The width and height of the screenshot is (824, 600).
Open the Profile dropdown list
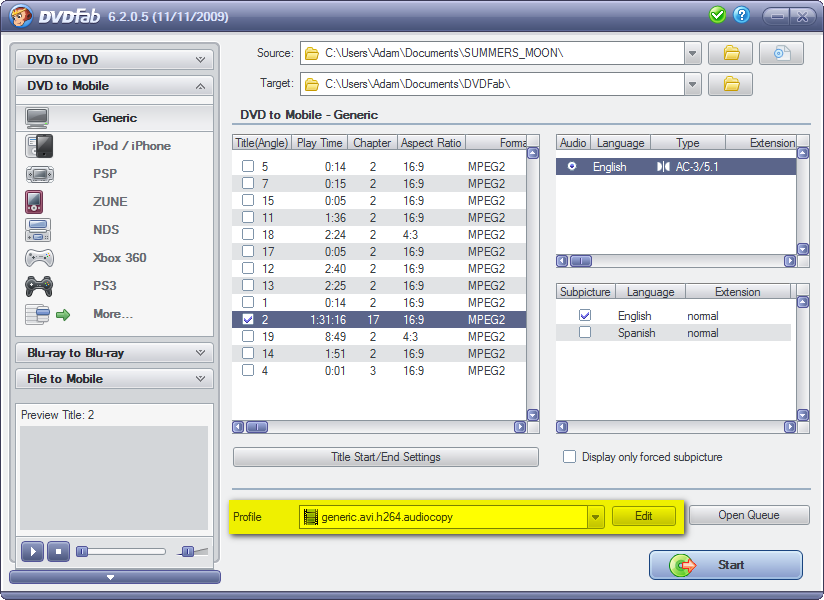(x=595, y=517)
